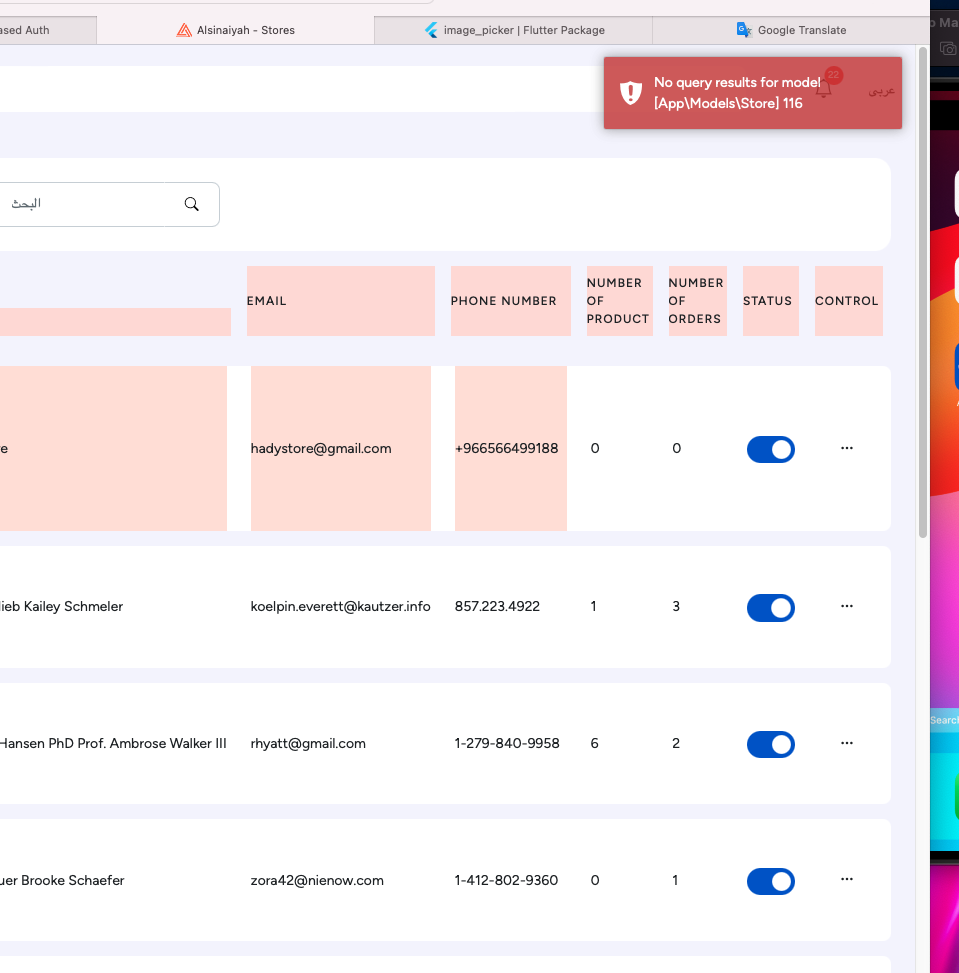Viewport: 959px width, 973px height.
Task: Focus the البحث search input field
Action: [x=90, y=204]
